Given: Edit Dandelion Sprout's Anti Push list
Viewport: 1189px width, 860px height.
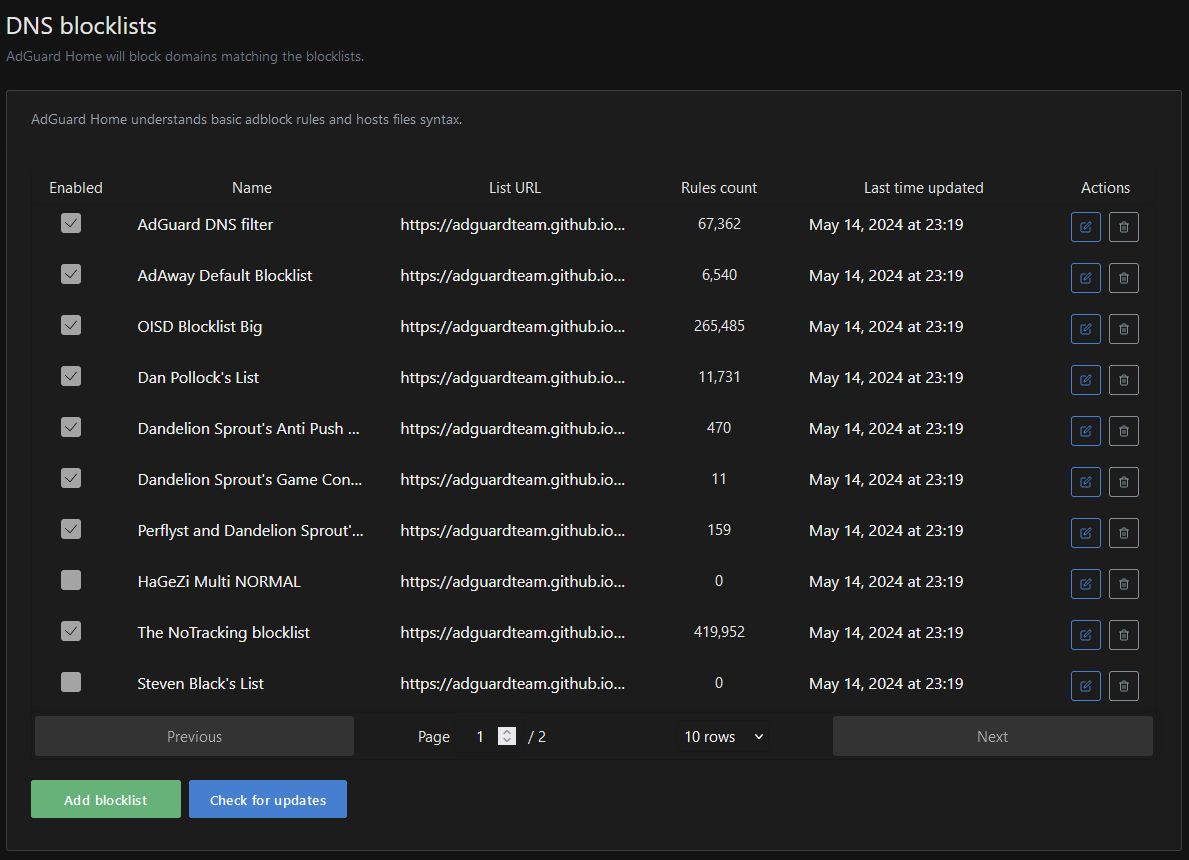Looking at the screenshot, I should click(x=1085, y=431).
